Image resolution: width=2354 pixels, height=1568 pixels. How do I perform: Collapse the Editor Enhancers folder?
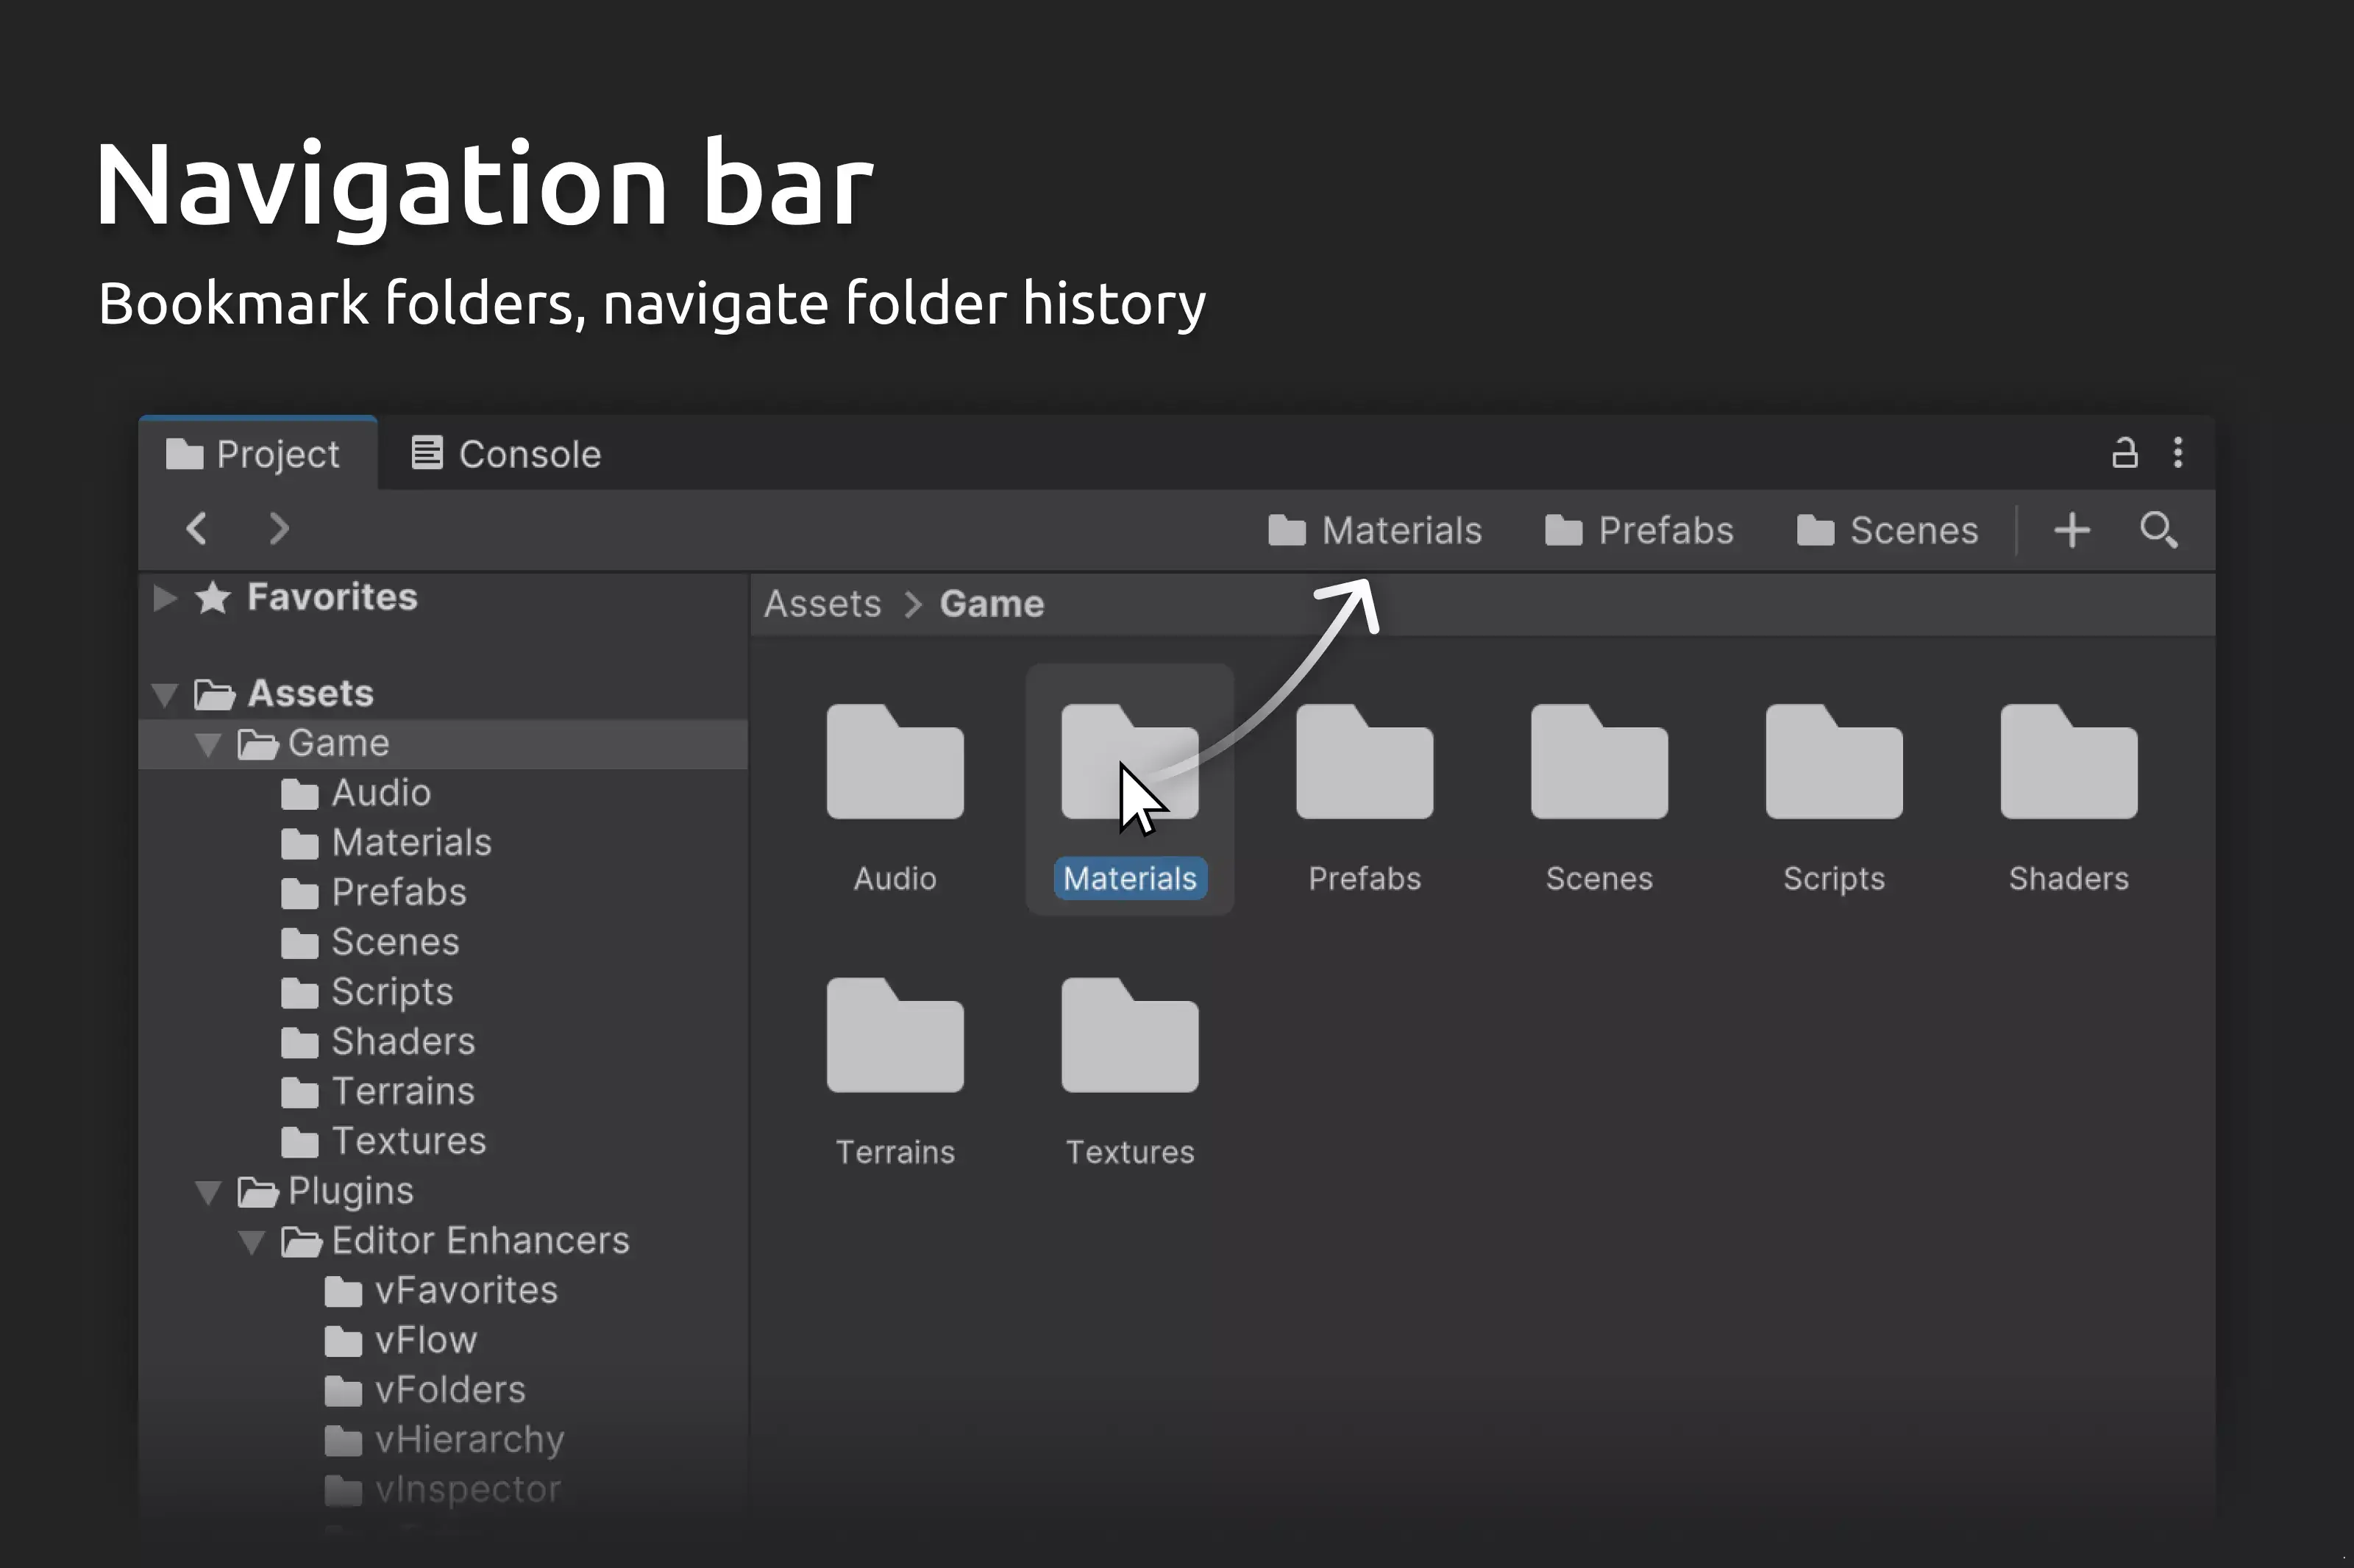252,1242
